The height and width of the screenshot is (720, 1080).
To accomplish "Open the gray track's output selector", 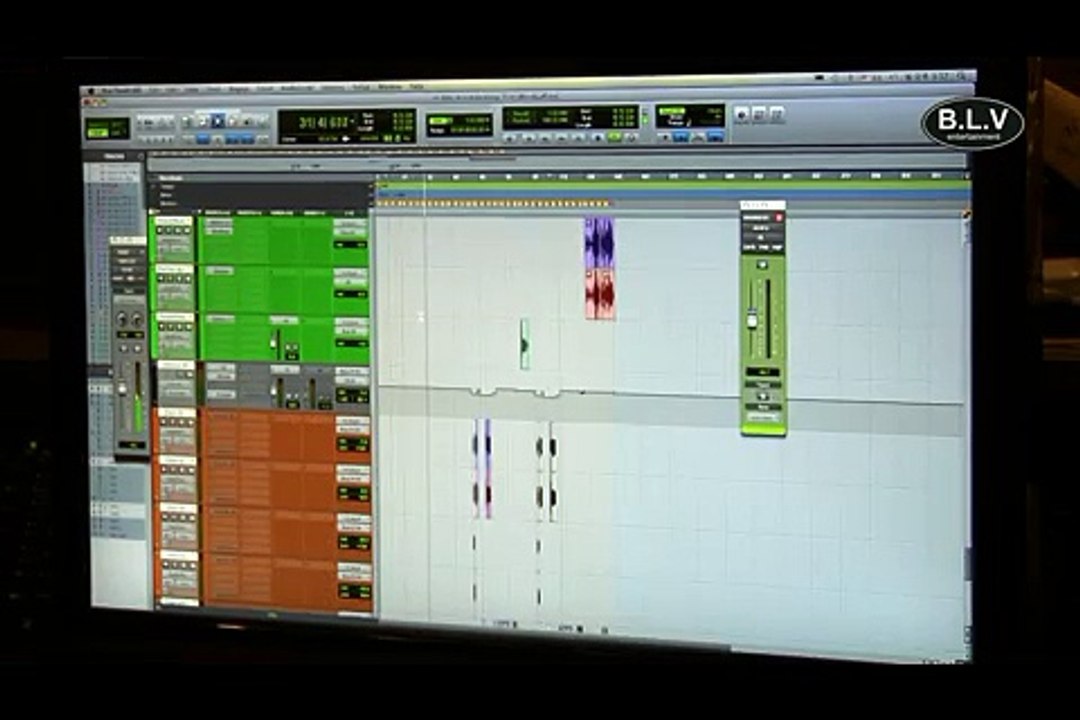I will (x=352, y=381).
